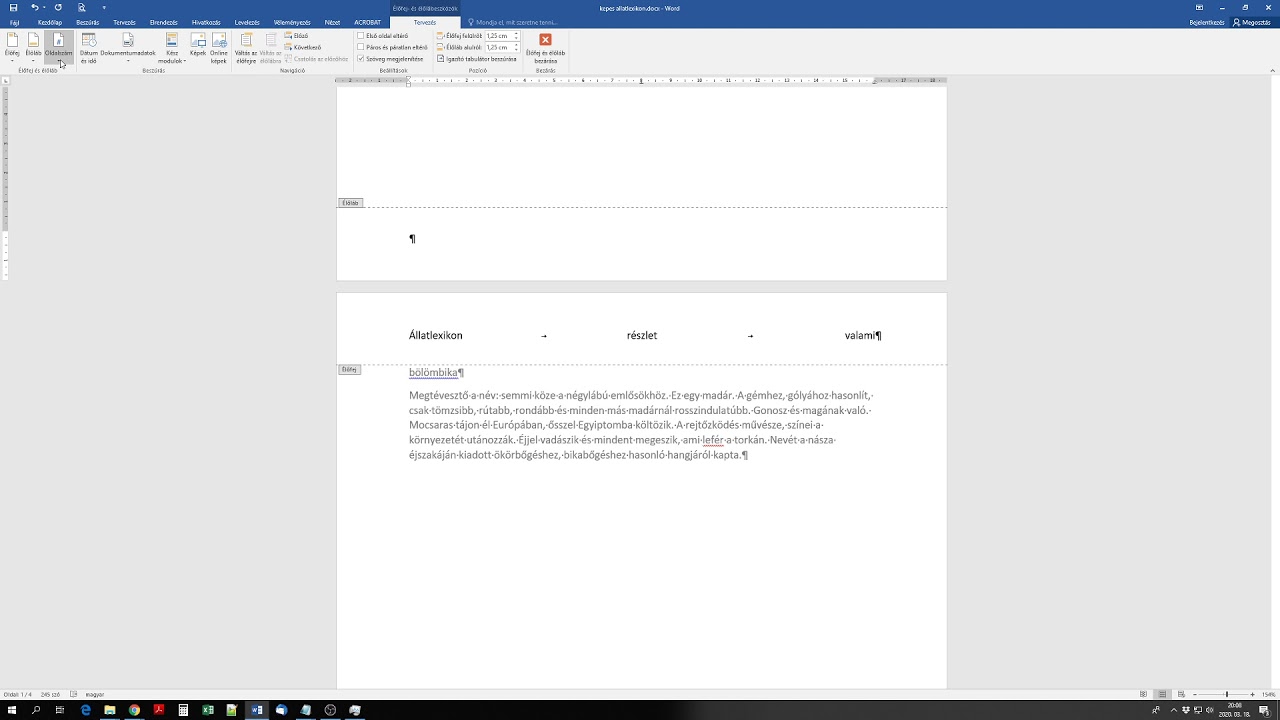Switch to Nézet tab
Screen dimensions: 1280x720
[332, 22]
